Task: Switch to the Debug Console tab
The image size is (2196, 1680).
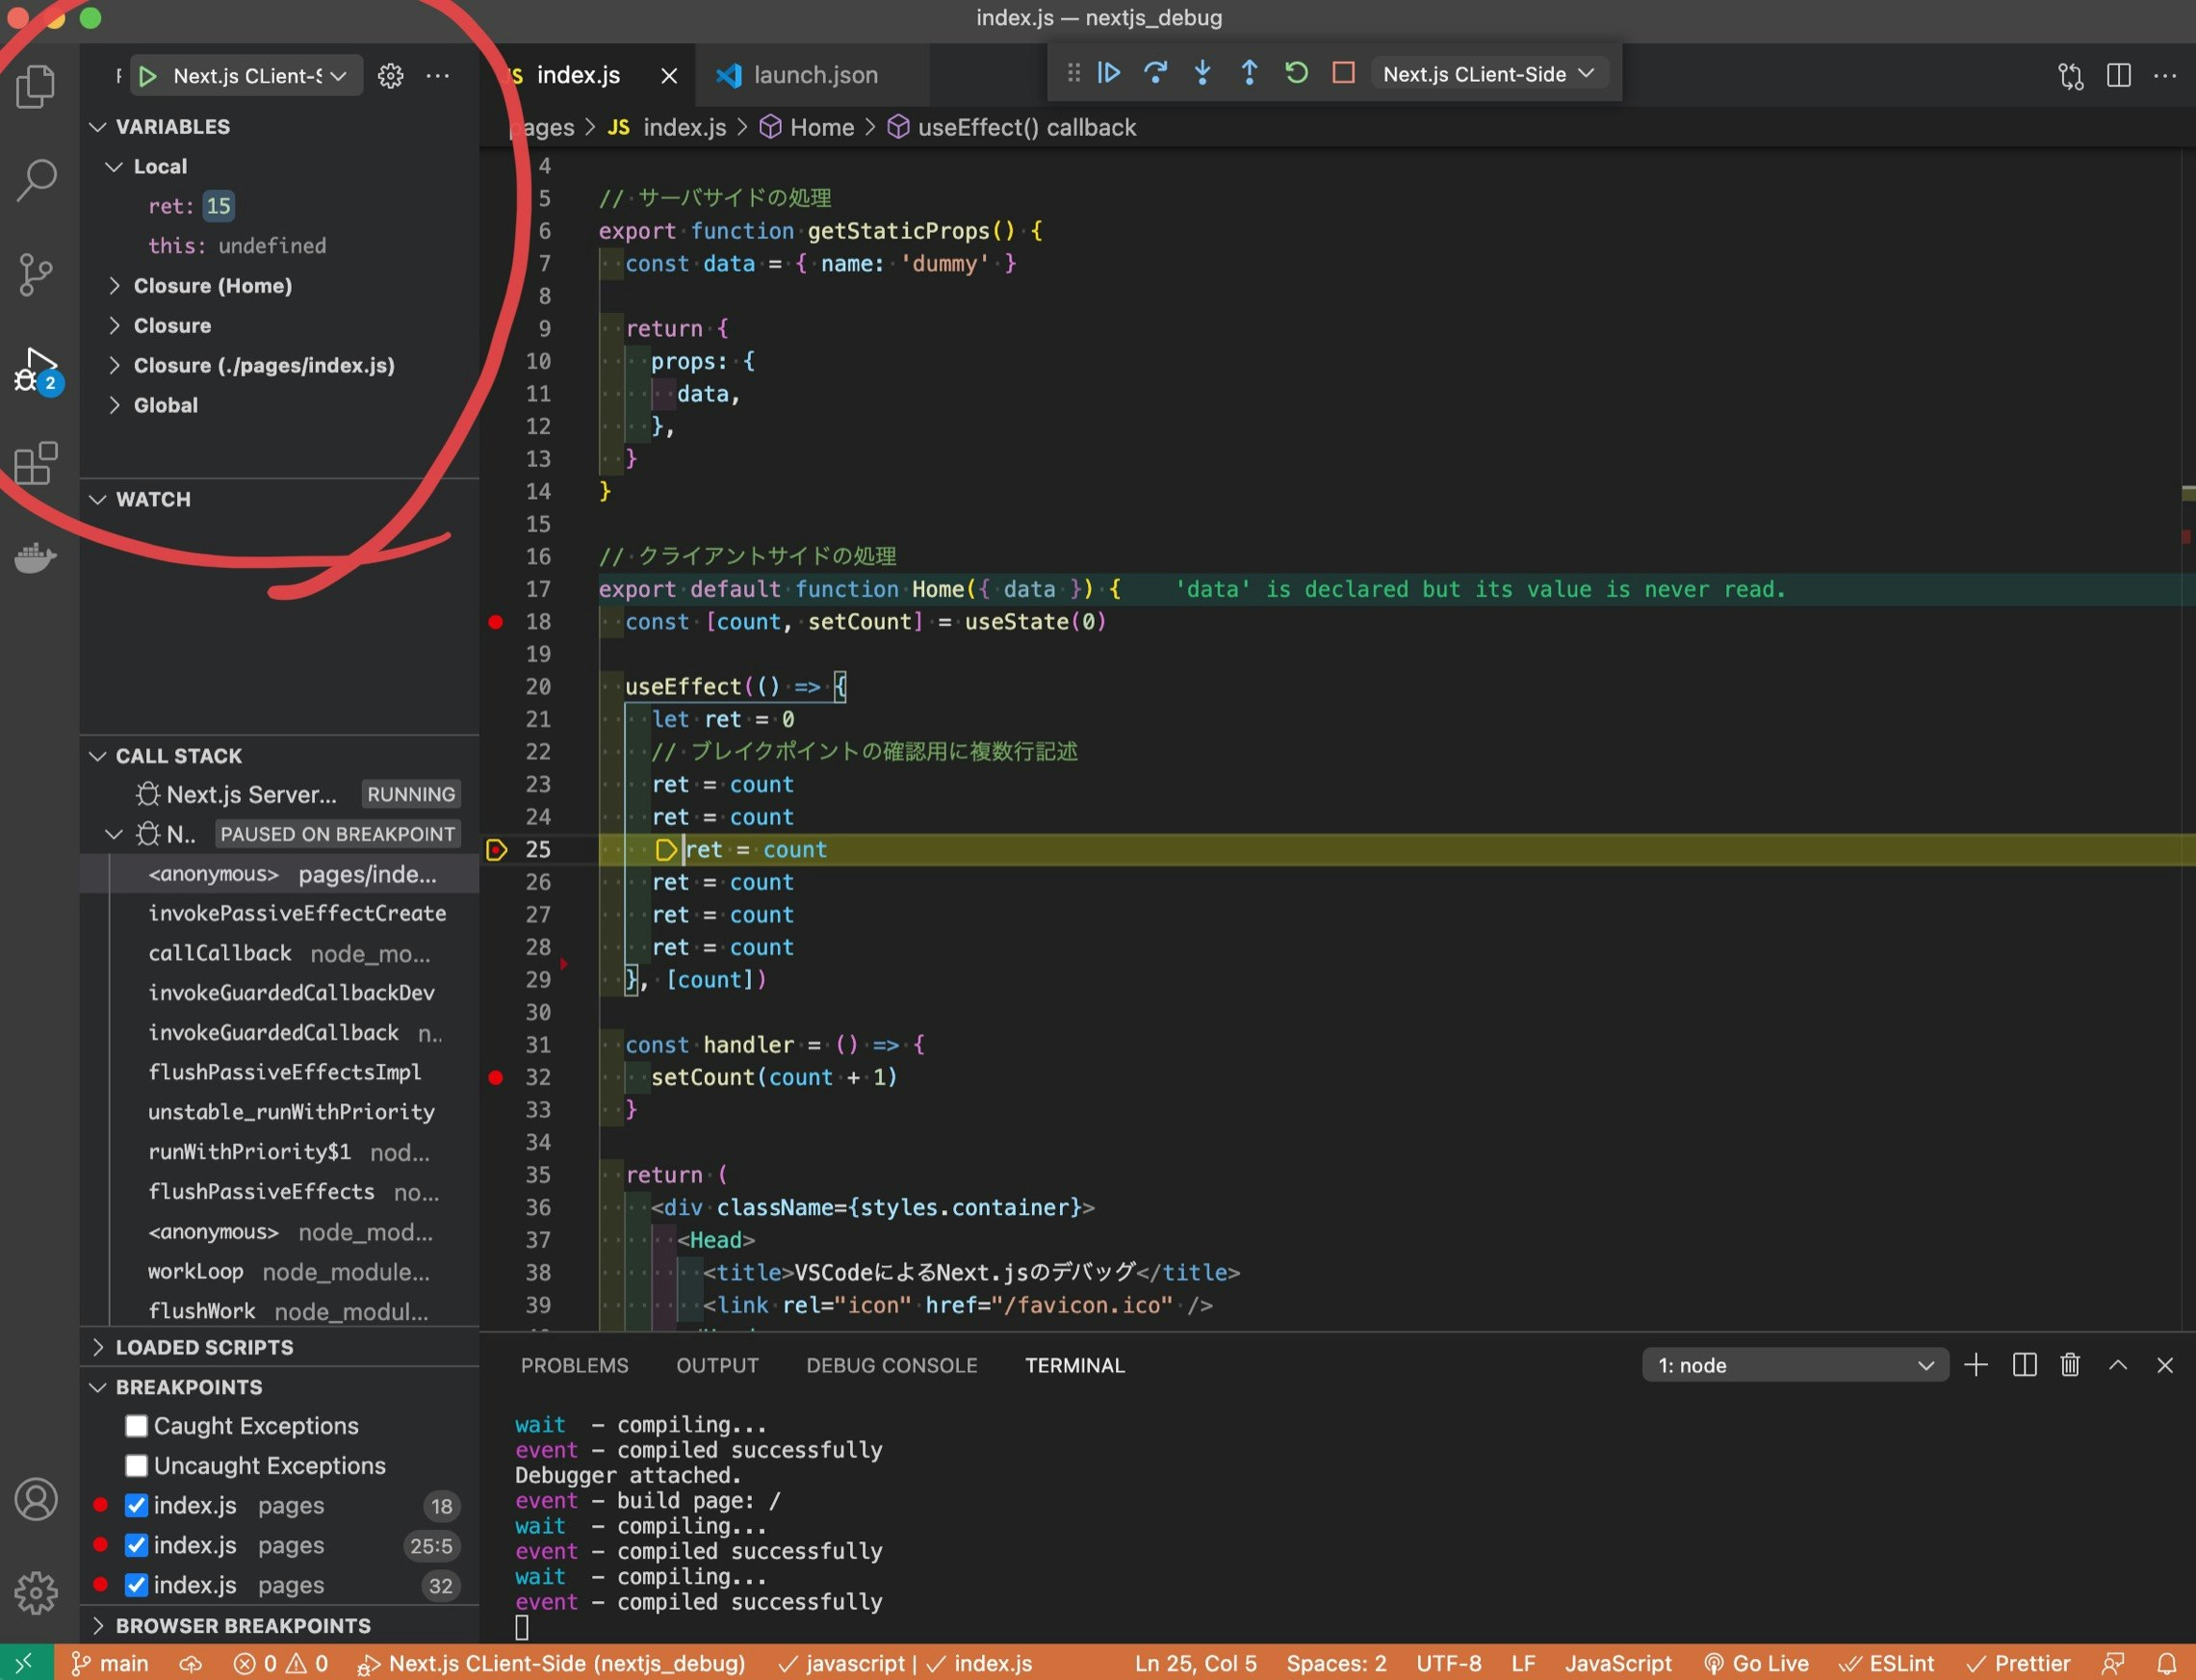Action: point(891,1365)
